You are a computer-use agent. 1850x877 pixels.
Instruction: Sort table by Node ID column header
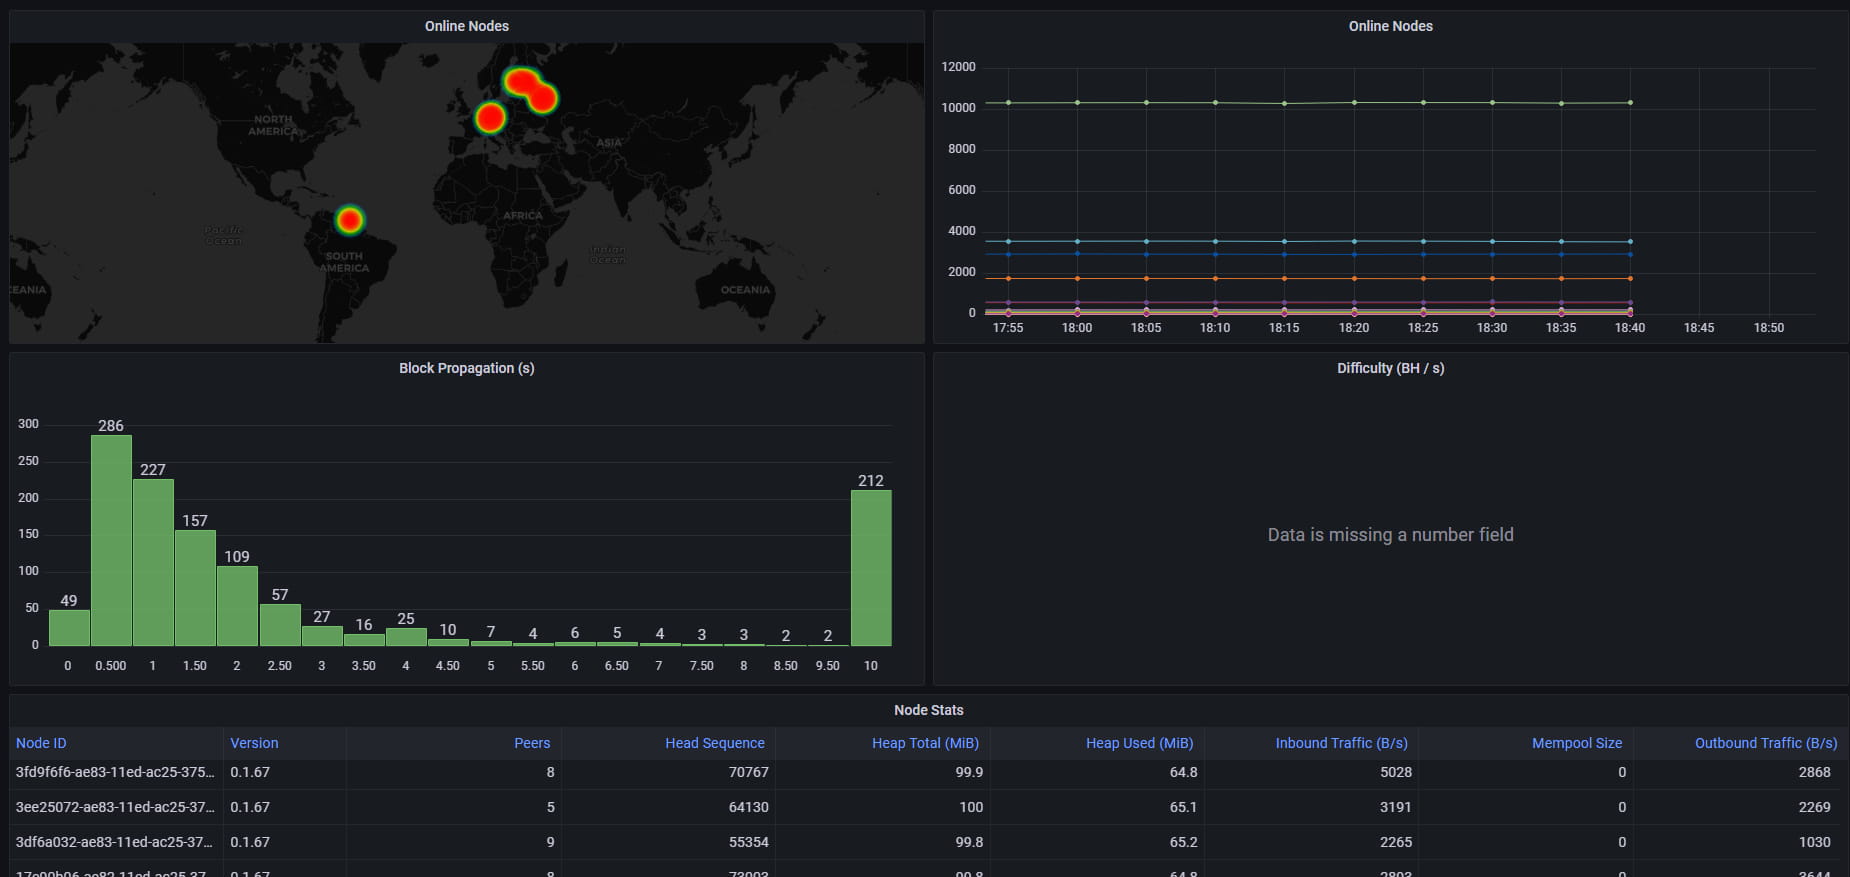coord(41,743)
